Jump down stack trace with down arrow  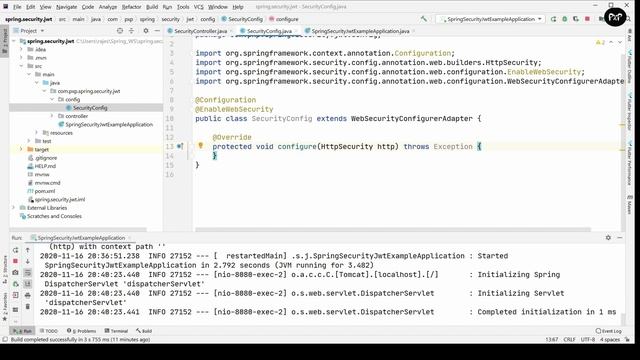tap(28, 261)
